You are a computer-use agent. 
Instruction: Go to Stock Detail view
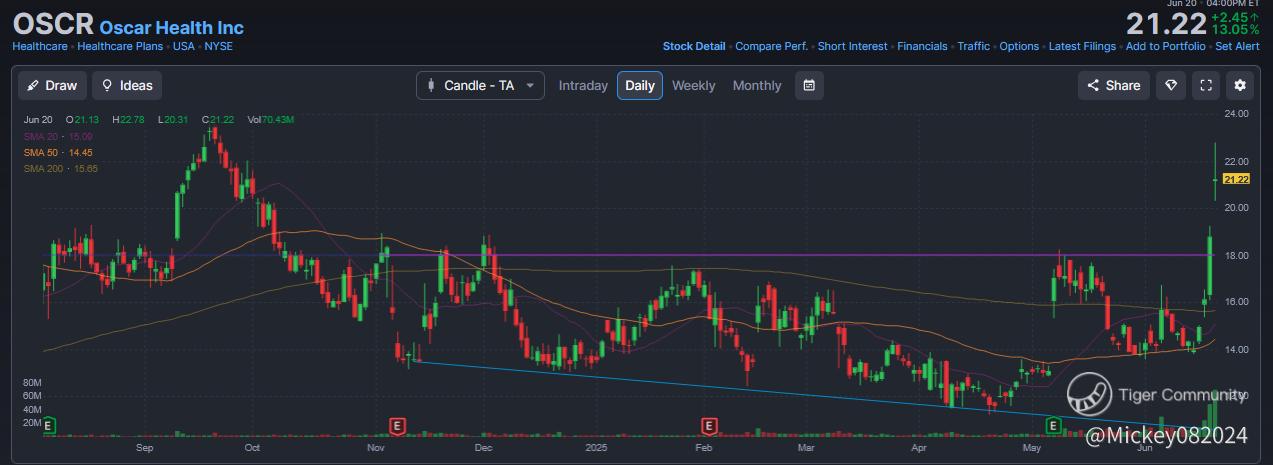click(x=694, y=46)
